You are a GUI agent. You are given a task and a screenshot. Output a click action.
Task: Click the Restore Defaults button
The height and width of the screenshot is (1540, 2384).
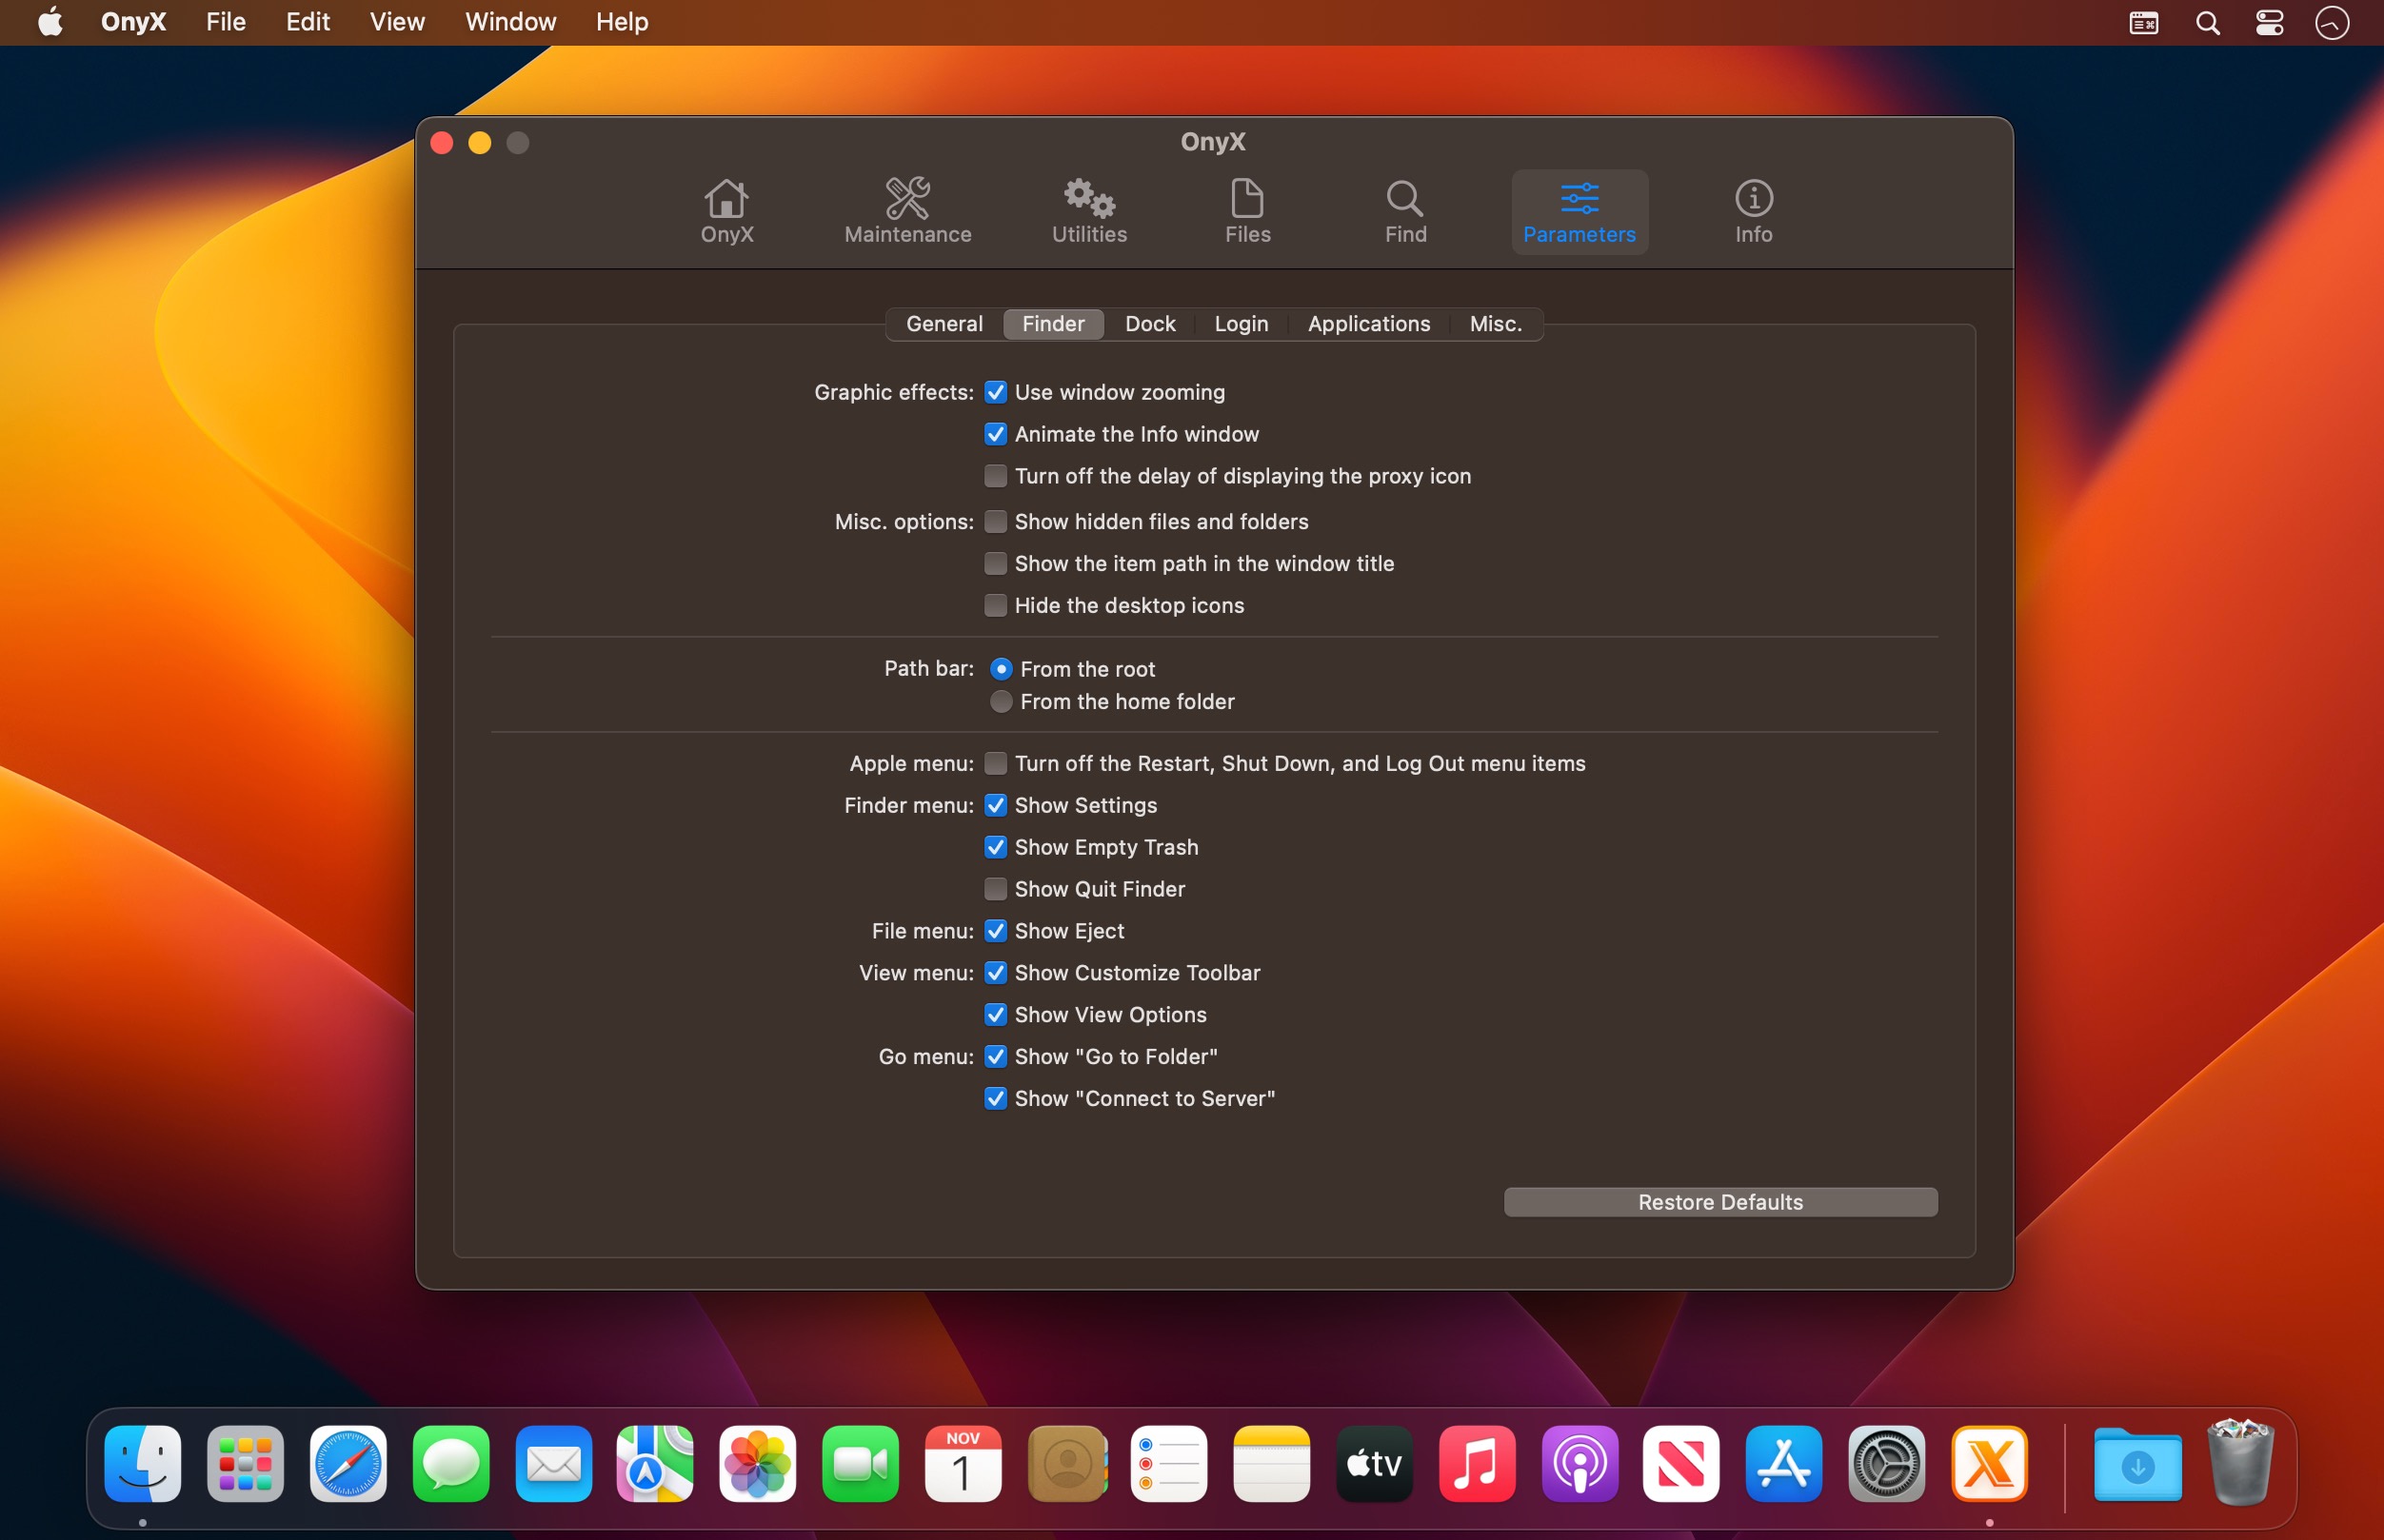click(x=1719, y=1202)
